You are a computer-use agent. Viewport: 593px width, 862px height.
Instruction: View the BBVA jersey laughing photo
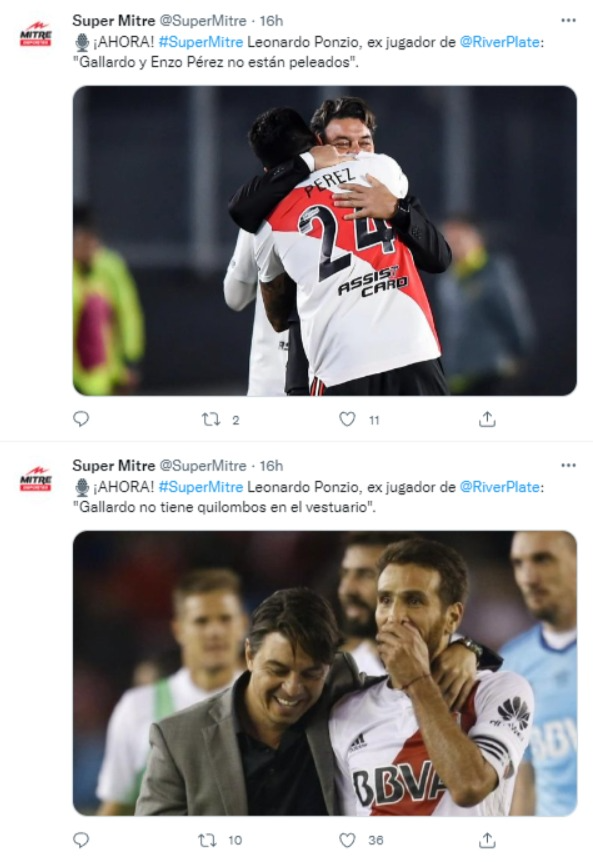tap(324, 673)
